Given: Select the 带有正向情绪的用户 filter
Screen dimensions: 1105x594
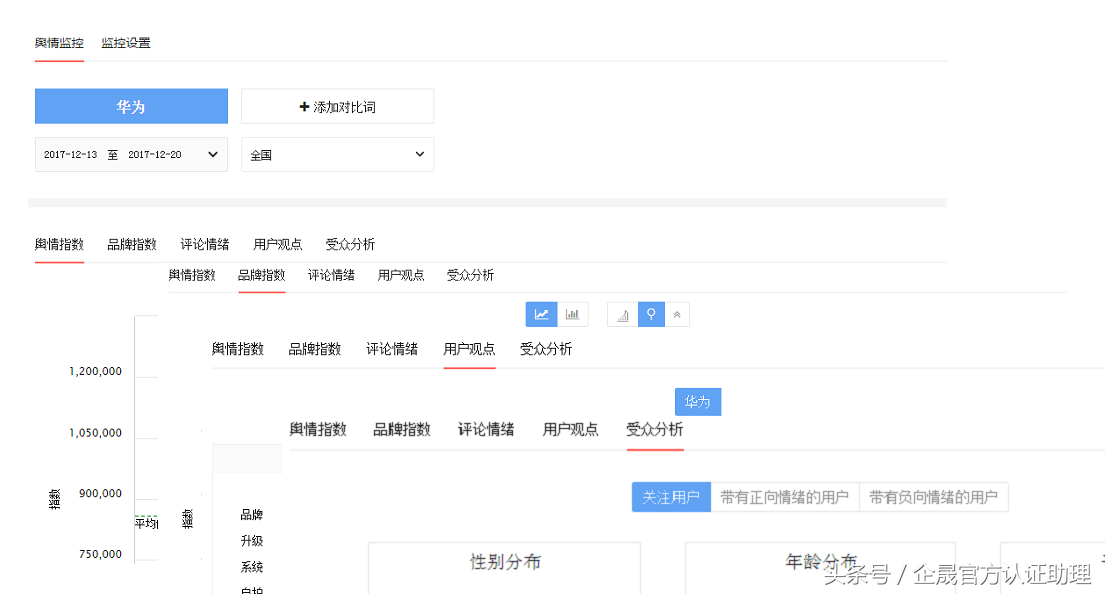Looking at the screenshot, I should [784, 497].
